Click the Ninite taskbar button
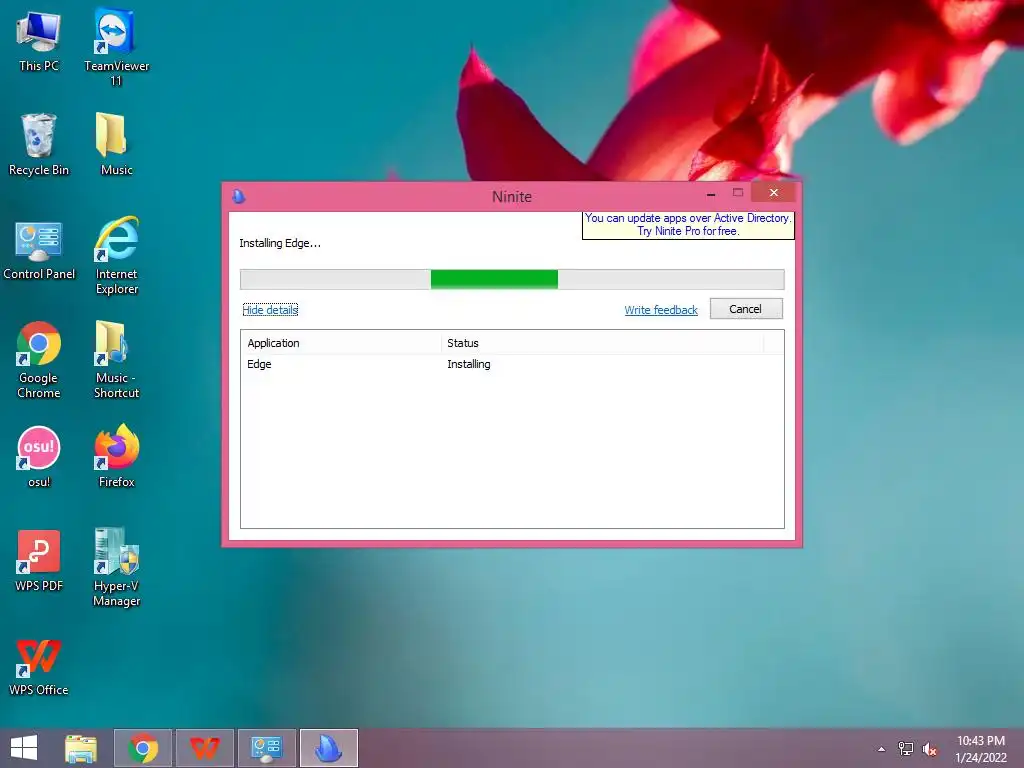This screenshot has height=768, width=1024. point(328,748)
